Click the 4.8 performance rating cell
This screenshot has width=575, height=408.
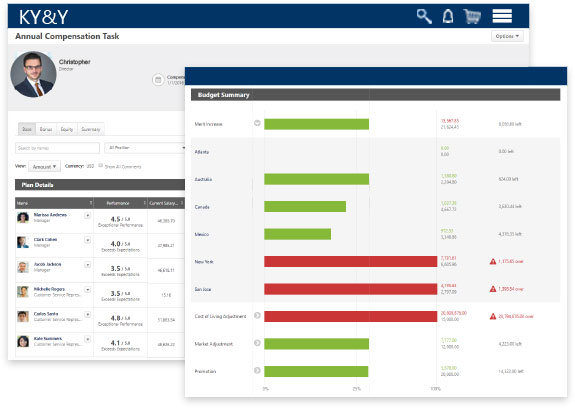point(120,320)
